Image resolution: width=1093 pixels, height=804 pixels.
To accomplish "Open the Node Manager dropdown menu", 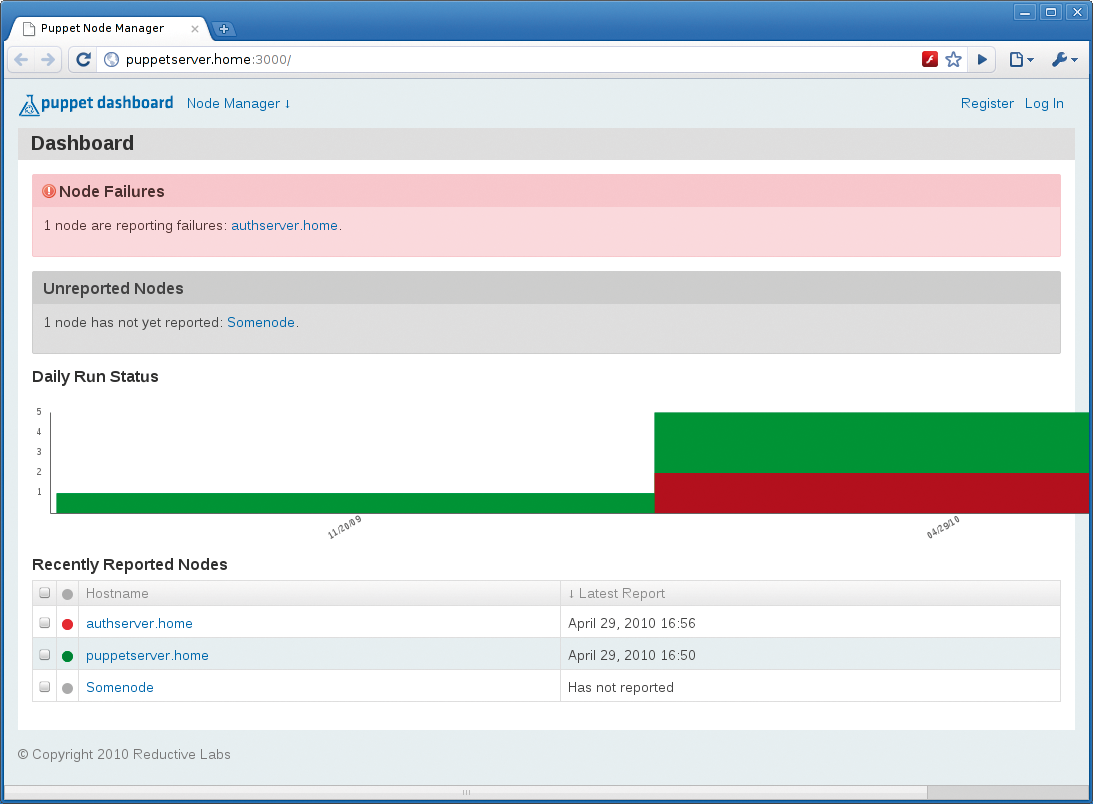I will pos(238,103).
